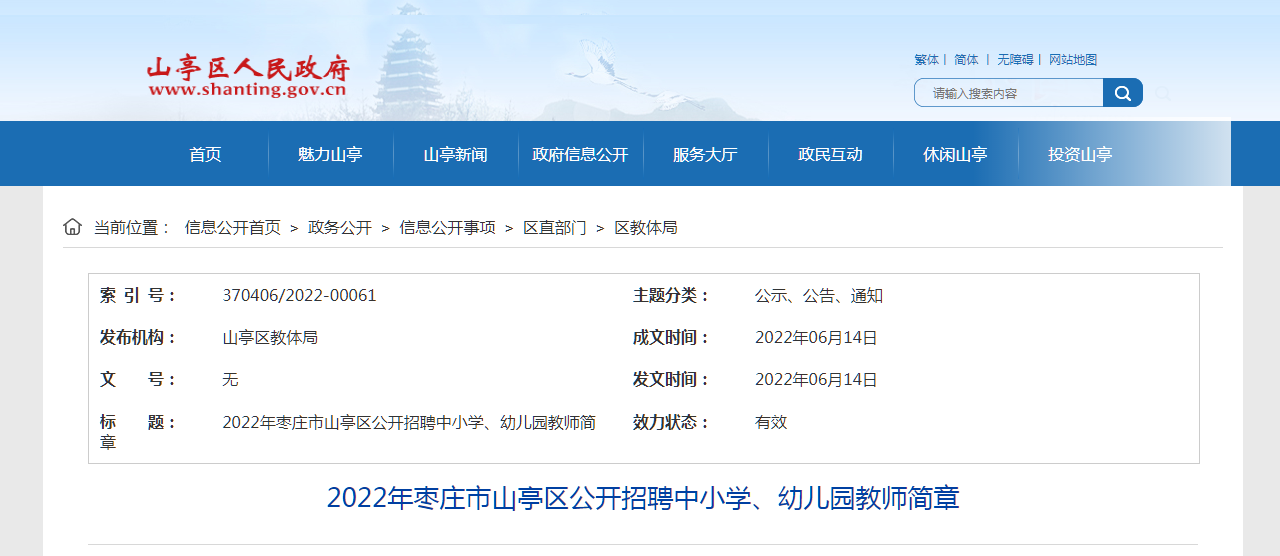The image size is (1280, 556).
Task: Select index number 370406/2022-00061
Action: click(299, 296)
